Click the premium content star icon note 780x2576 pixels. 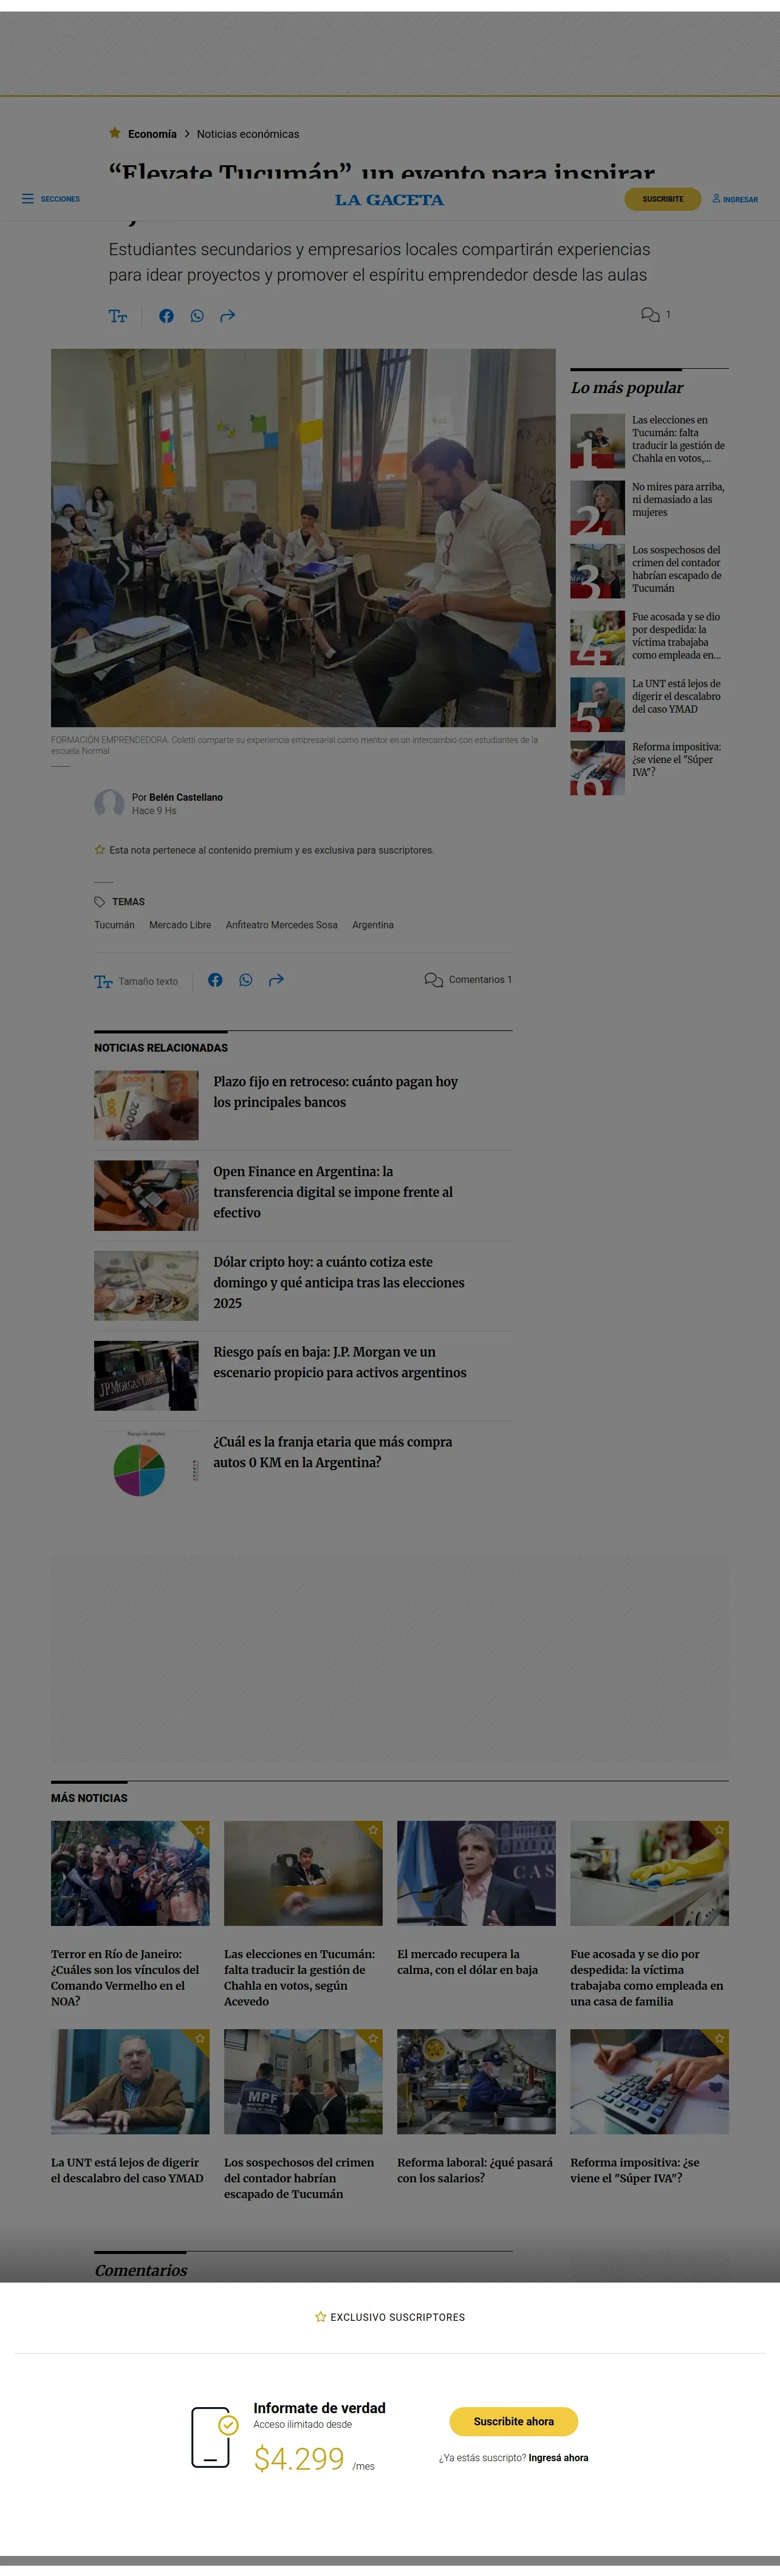(99, 850)
